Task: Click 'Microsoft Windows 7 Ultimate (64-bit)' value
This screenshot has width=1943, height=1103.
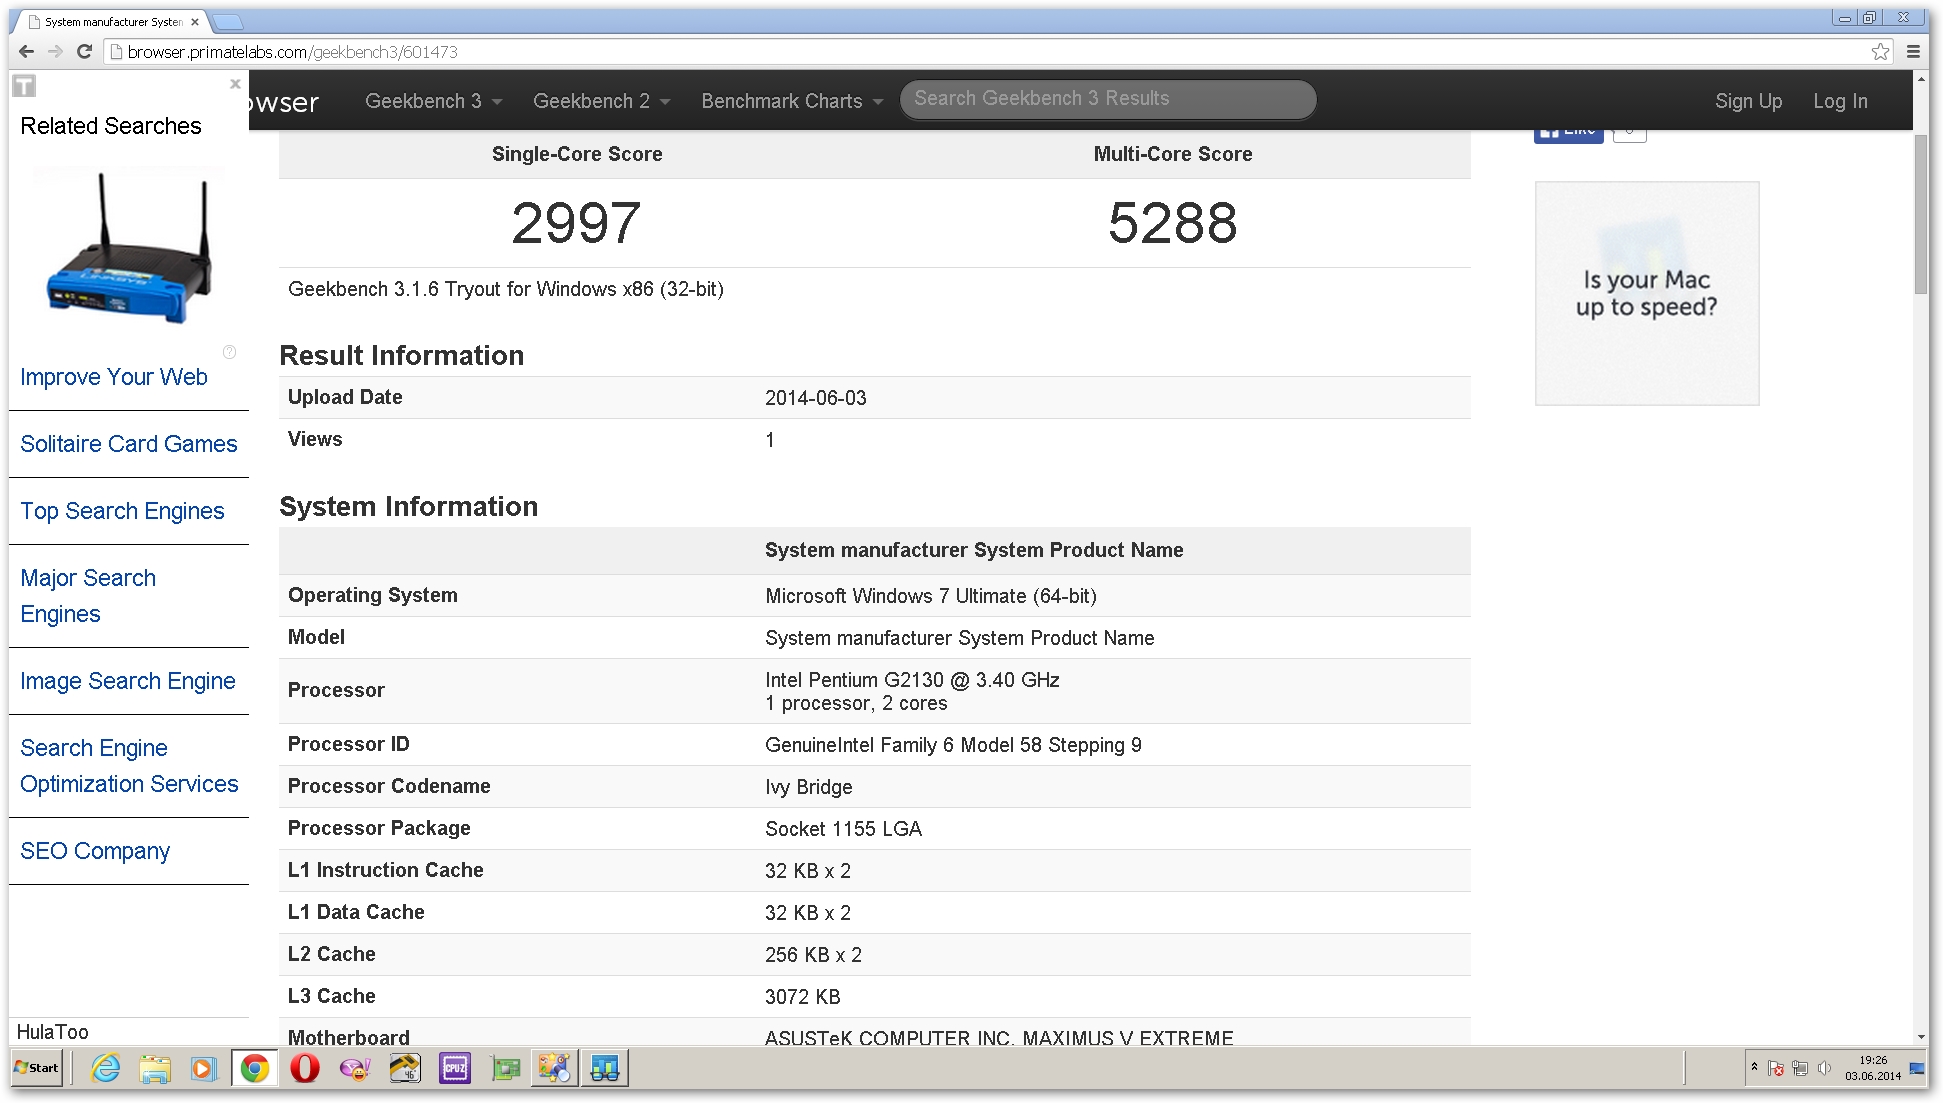Action: [x=931, y=596]
